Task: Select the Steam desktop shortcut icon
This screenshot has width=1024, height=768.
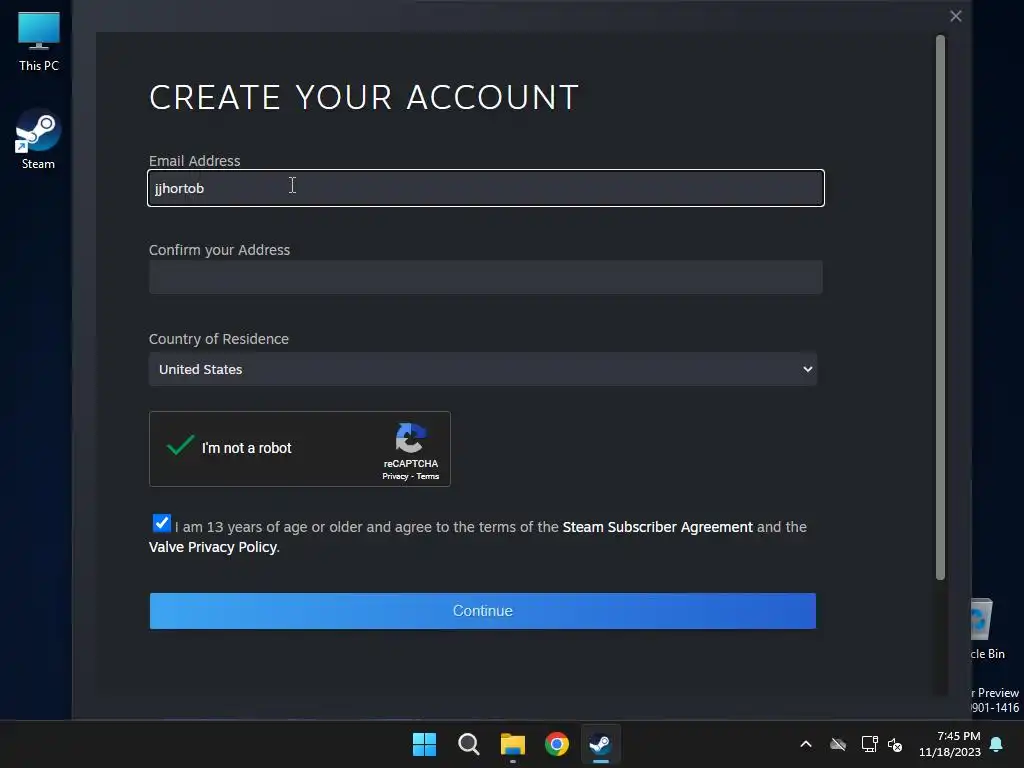Action: 38,139
